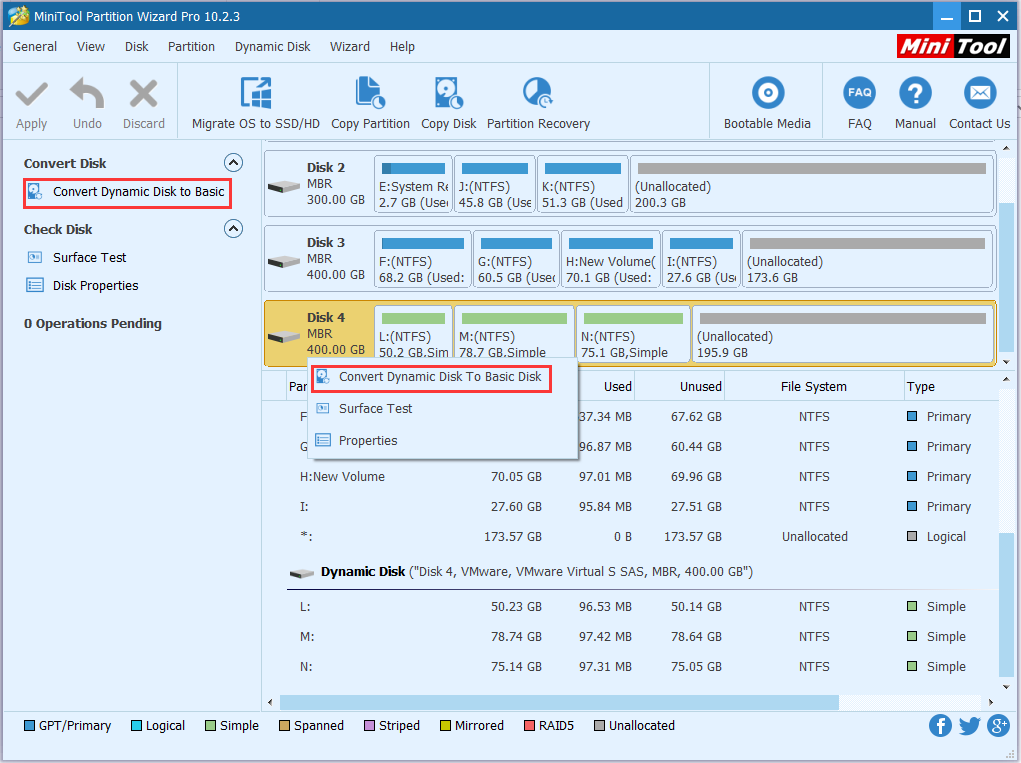Select E:System Reserved partition on Disk 2
The height and width of the screenshot is (763, 1021).
pyautogui.click(x=413, y=185)
